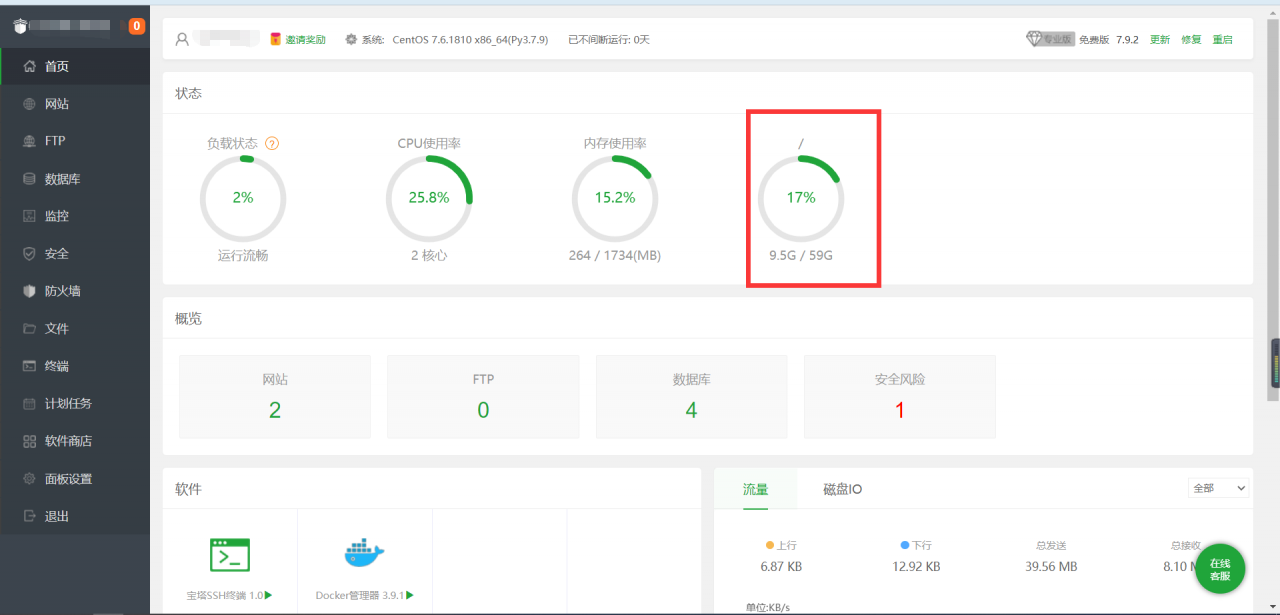Viewport: 1280px width, 615px height.
Task: Click the 重启 restart link
Action: pyautogui.click(x=1222, y=40)
